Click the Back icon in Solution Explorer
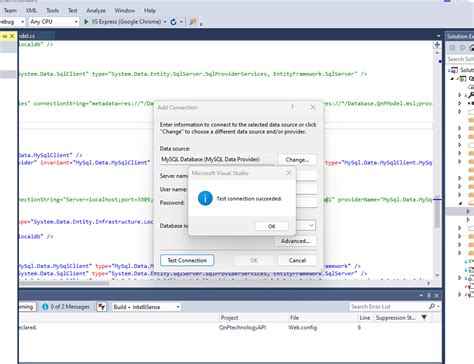Viewport: 474px width, 364px height. click(x=452, y=48)
